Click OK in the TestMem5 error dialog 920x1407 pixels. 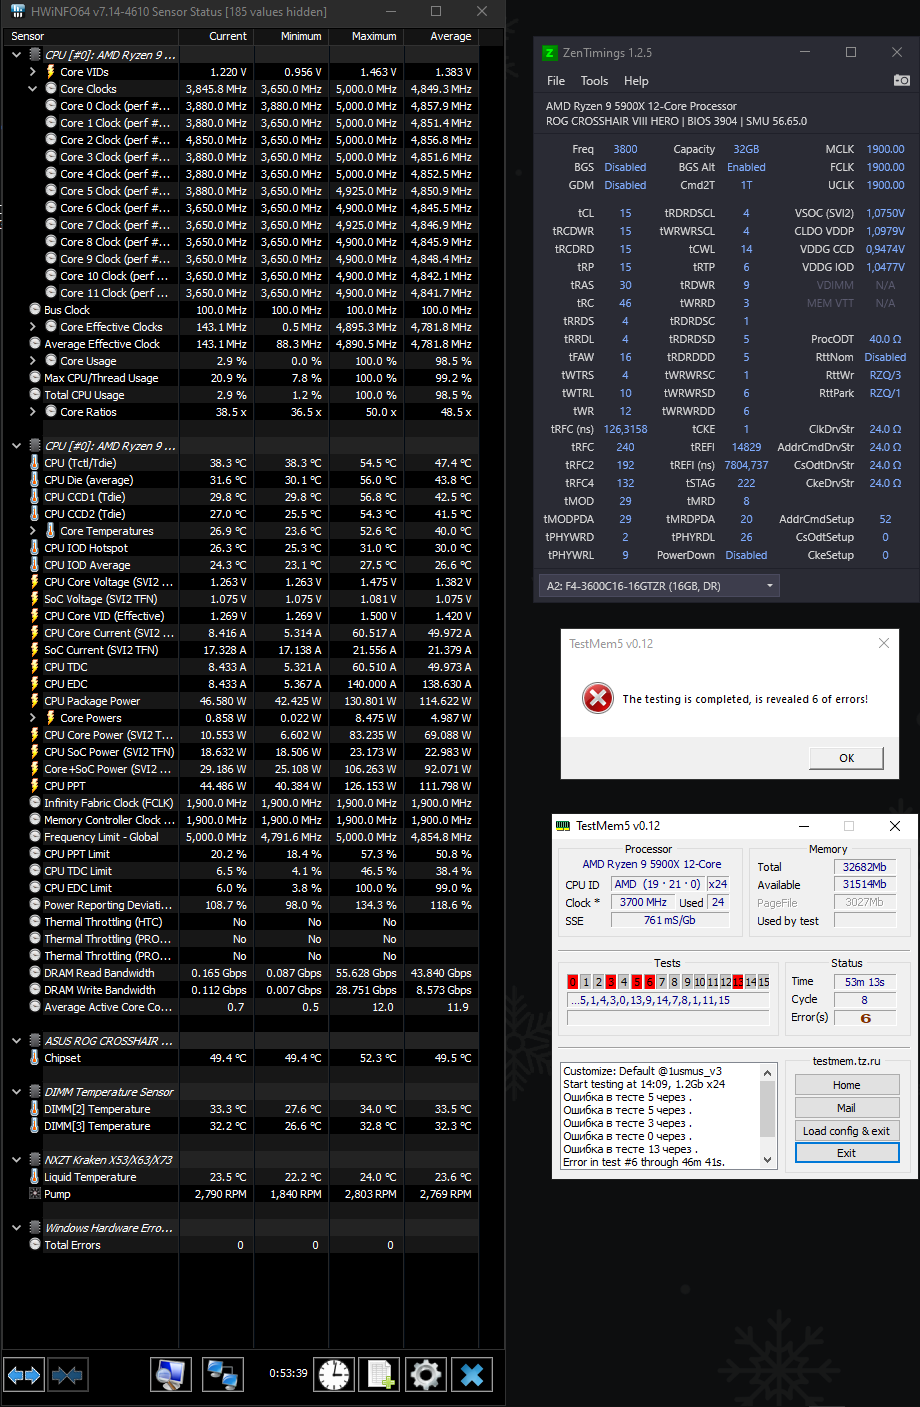[x=846, y=758]
